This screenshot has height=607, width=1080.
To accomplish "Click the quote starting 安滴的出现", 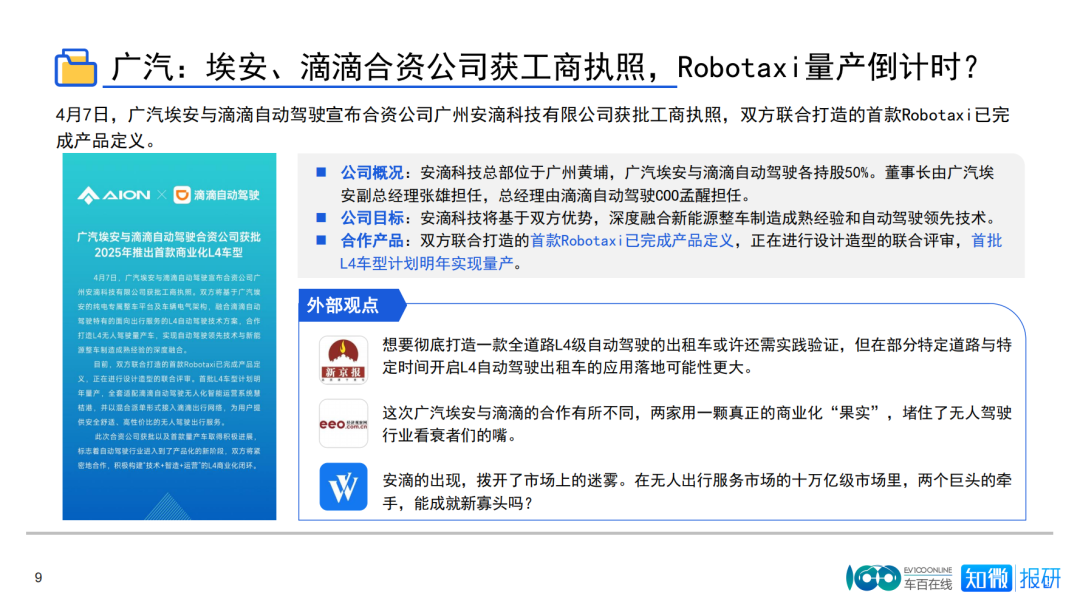I will click(x=697, y=491).
